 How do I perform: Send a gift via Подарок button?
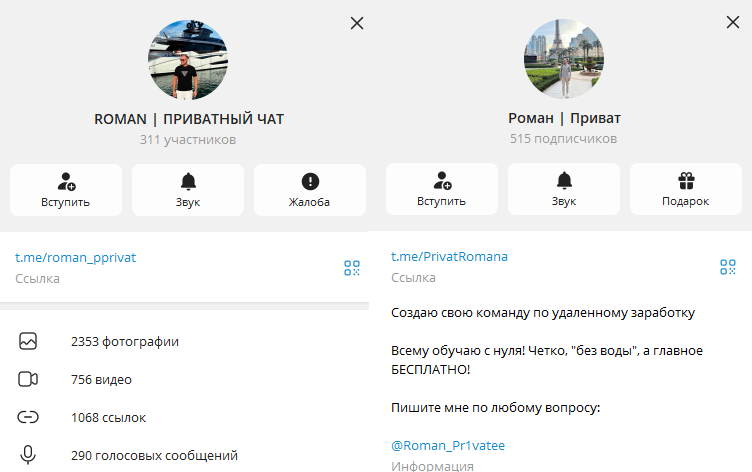point(686,189)
